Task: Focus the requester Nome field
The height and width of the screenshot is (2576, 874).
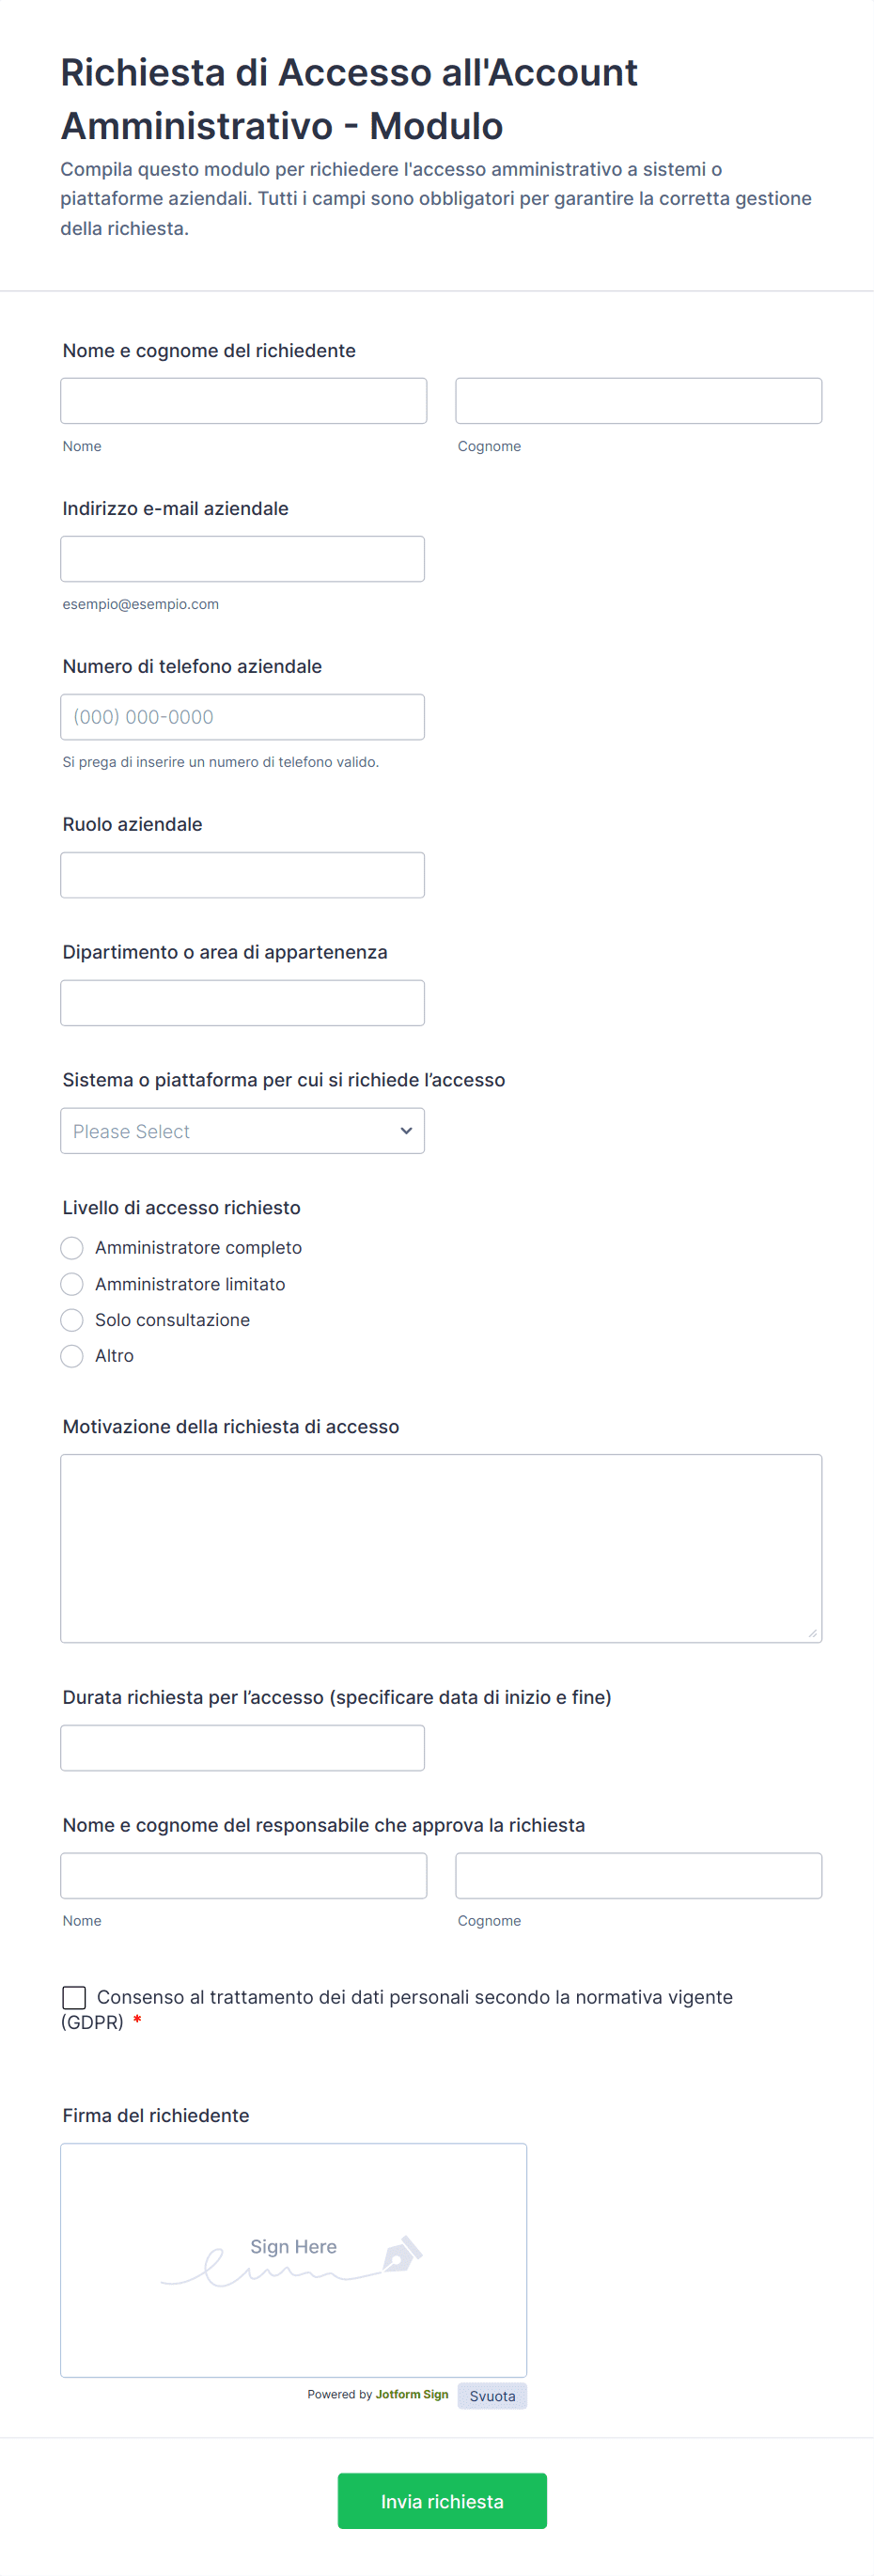Action: click(x=244, y=401)
